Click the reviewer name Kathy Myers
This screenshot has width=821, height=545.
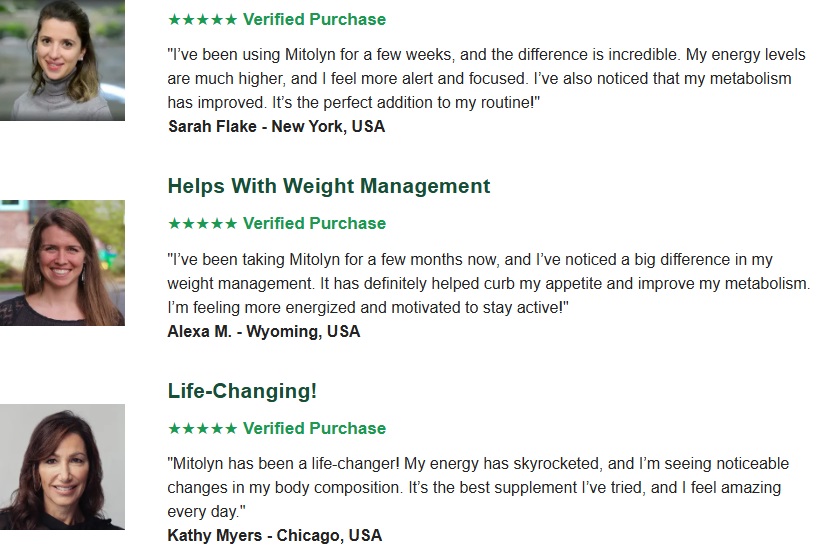coord(214,535)
